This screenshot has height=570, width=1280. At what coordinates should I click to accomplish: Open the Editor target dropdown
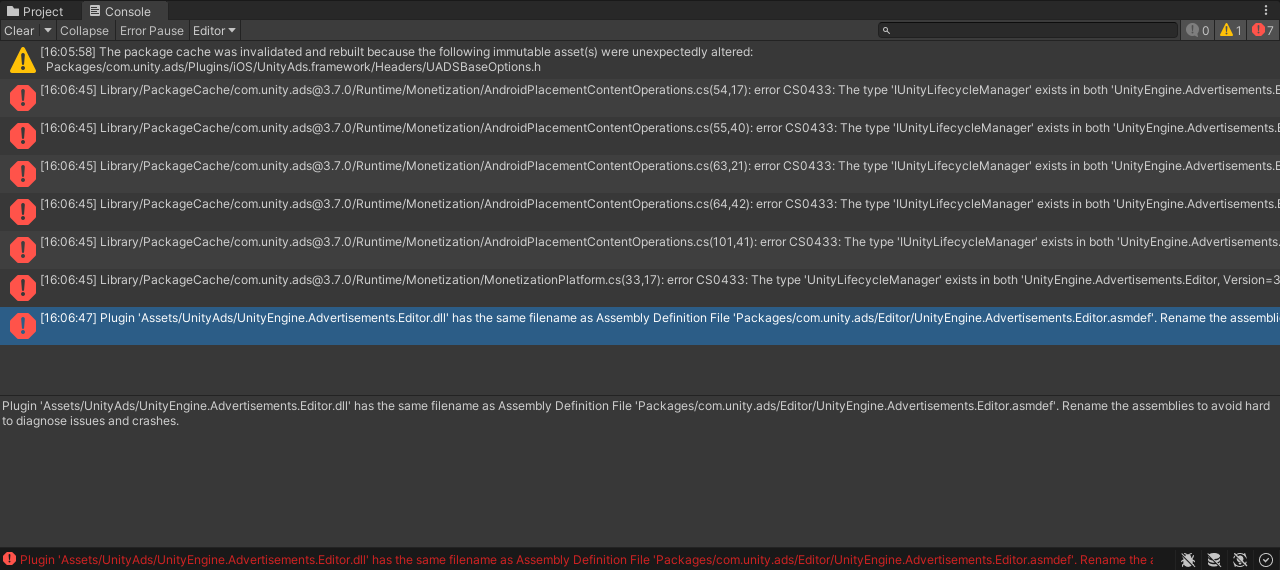[214, 30]
